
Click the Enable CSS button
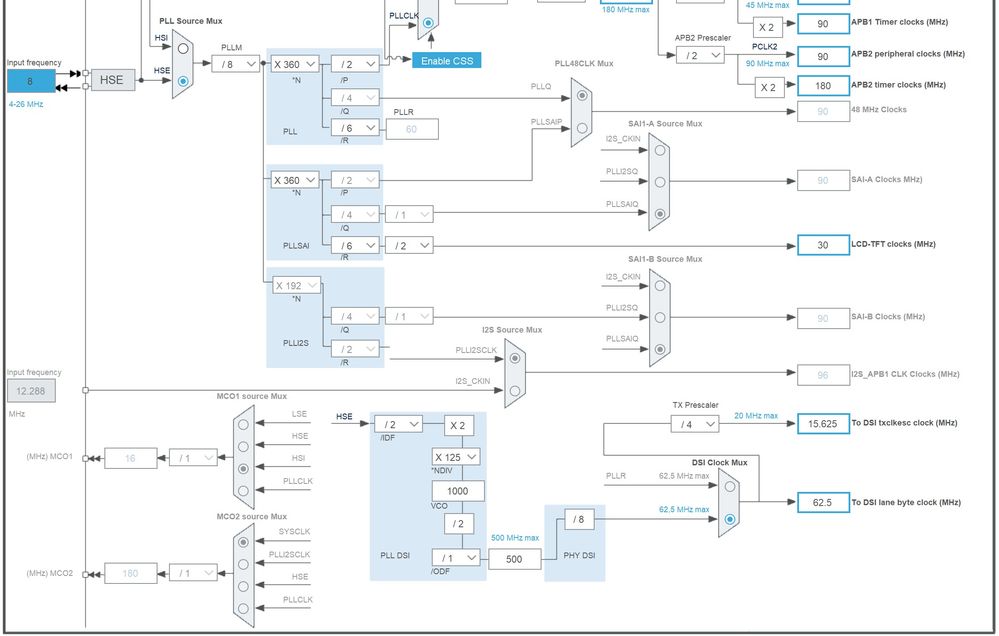click(x=447, y=61)
